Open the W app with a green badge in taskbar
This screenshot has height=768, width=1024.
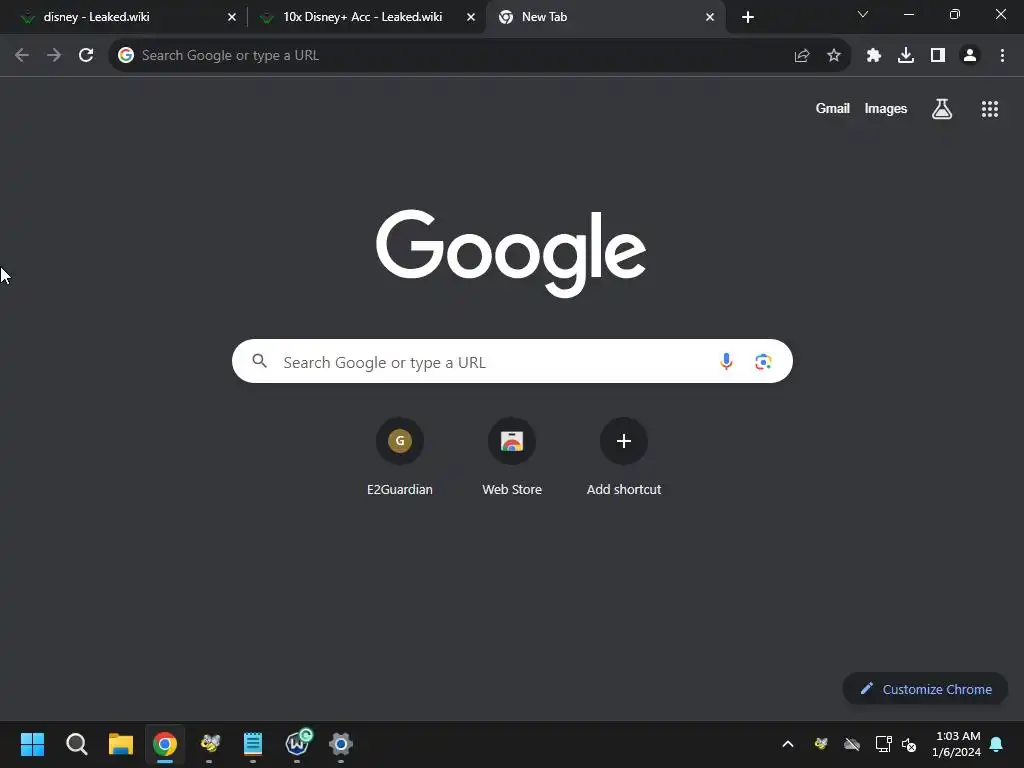(x=297, y=743)
